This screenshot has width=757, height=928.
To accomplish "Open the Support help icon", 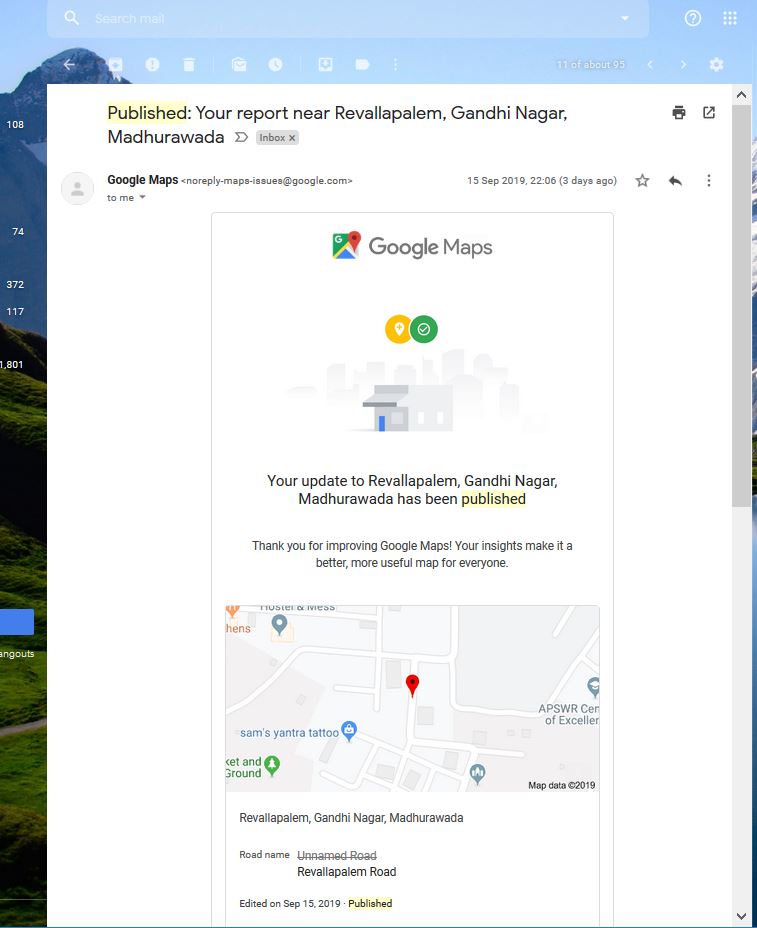I will (x=693, y=18).
